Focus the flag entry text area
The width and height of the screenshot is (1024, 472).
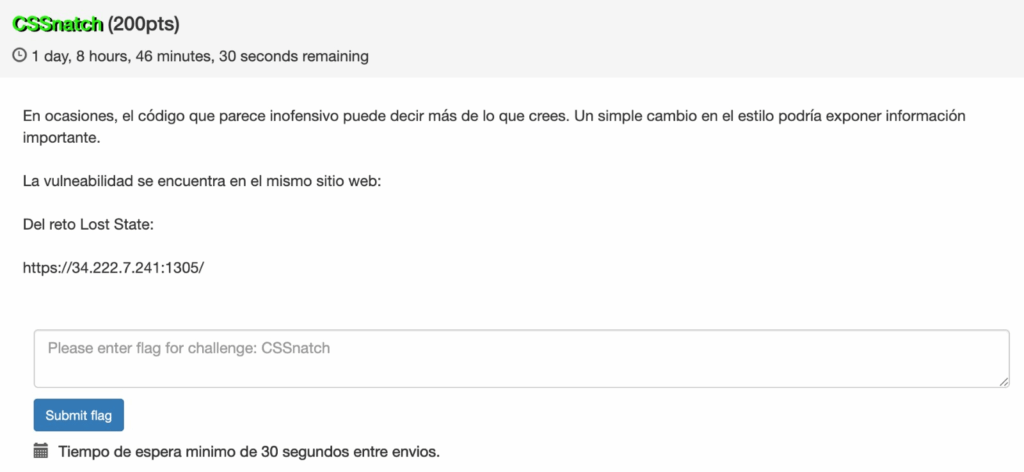520,358
